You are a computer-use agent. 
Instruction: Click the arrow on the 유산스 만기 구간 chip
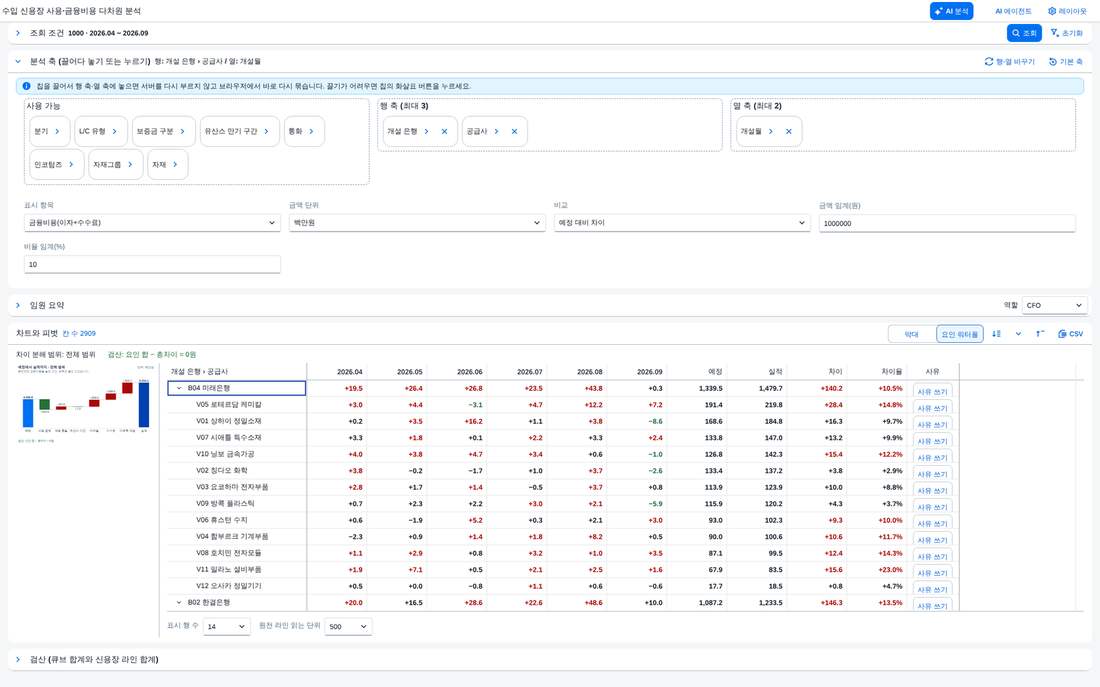tap(267, 131)
